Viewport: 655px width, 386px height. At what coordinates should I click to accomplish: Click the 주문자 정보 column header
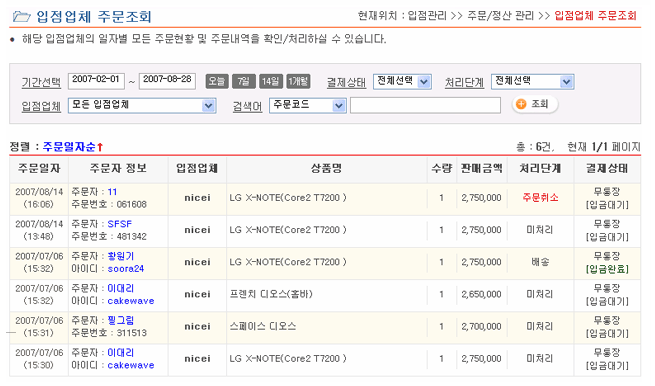coord(118,169)
